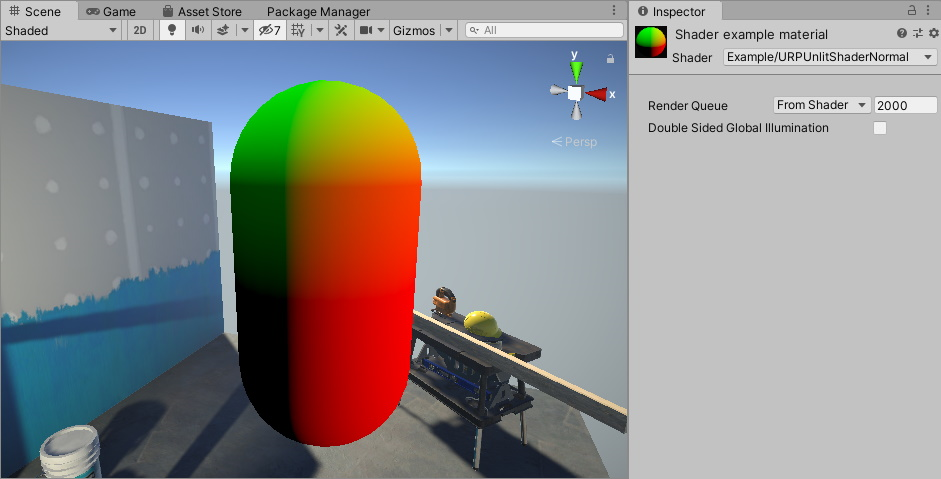Click the scene grid toggle icon

tap(298, 30)
